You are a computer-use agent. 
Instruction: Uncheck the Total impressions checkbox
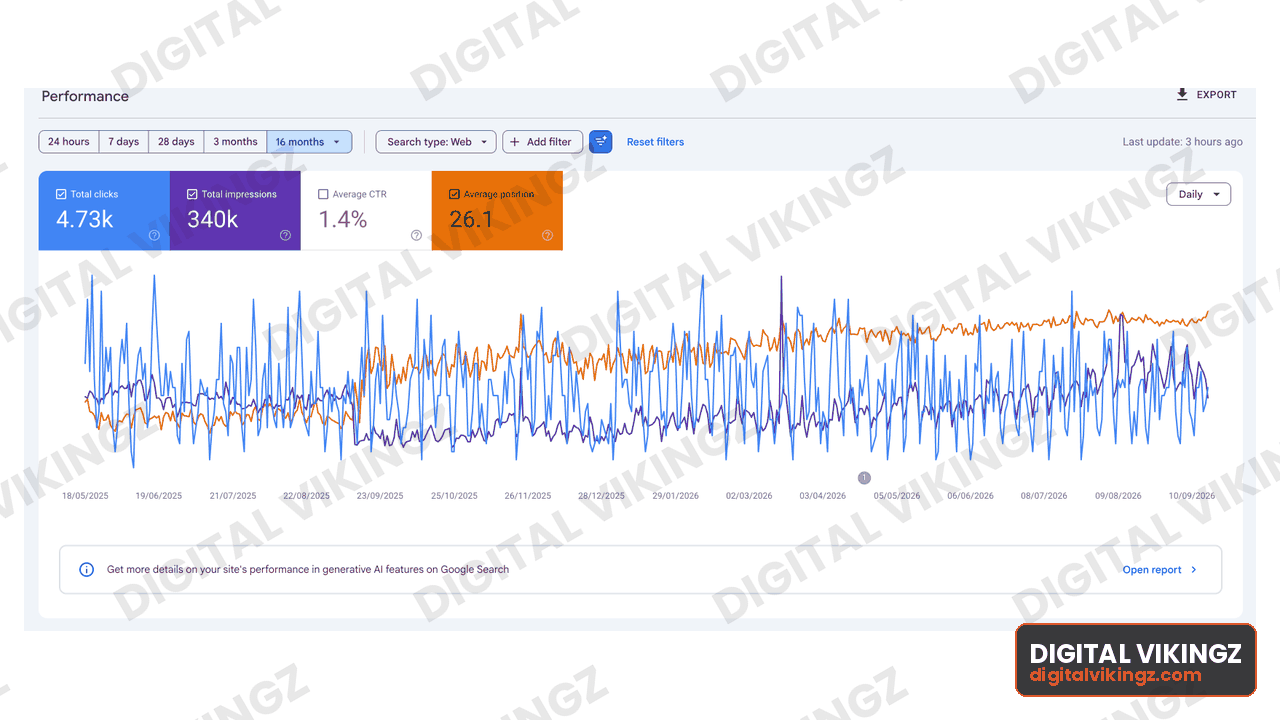tap(192, 194)
